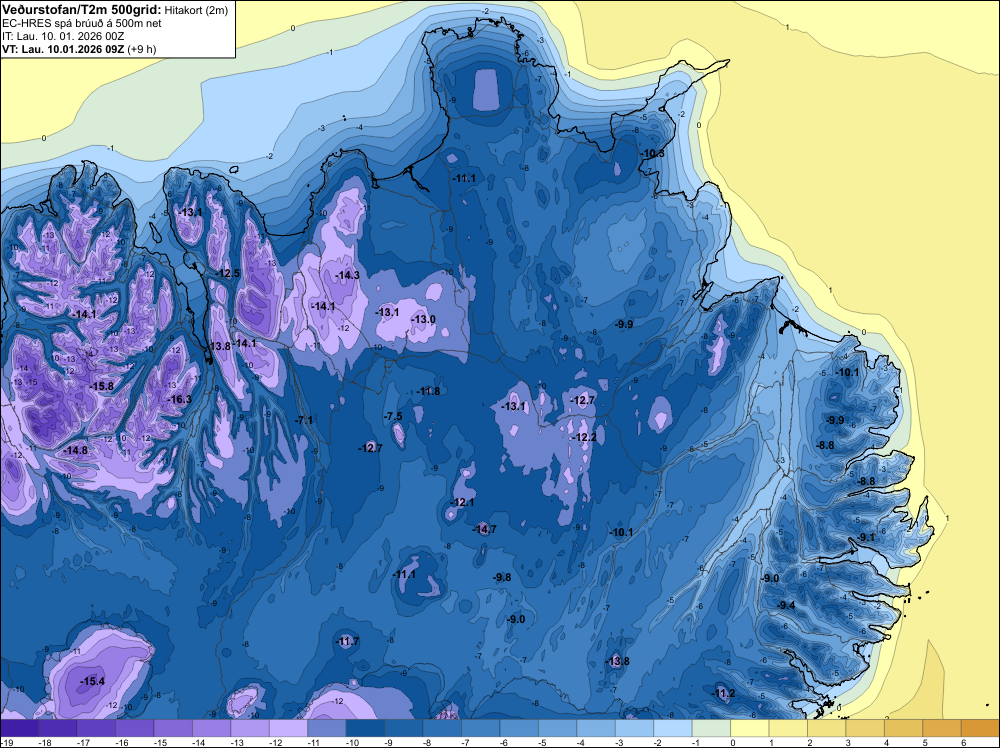Click the -15.4 temperature label
The height and width of the screenshot is (748, 1000).
(x=92, y=682)
